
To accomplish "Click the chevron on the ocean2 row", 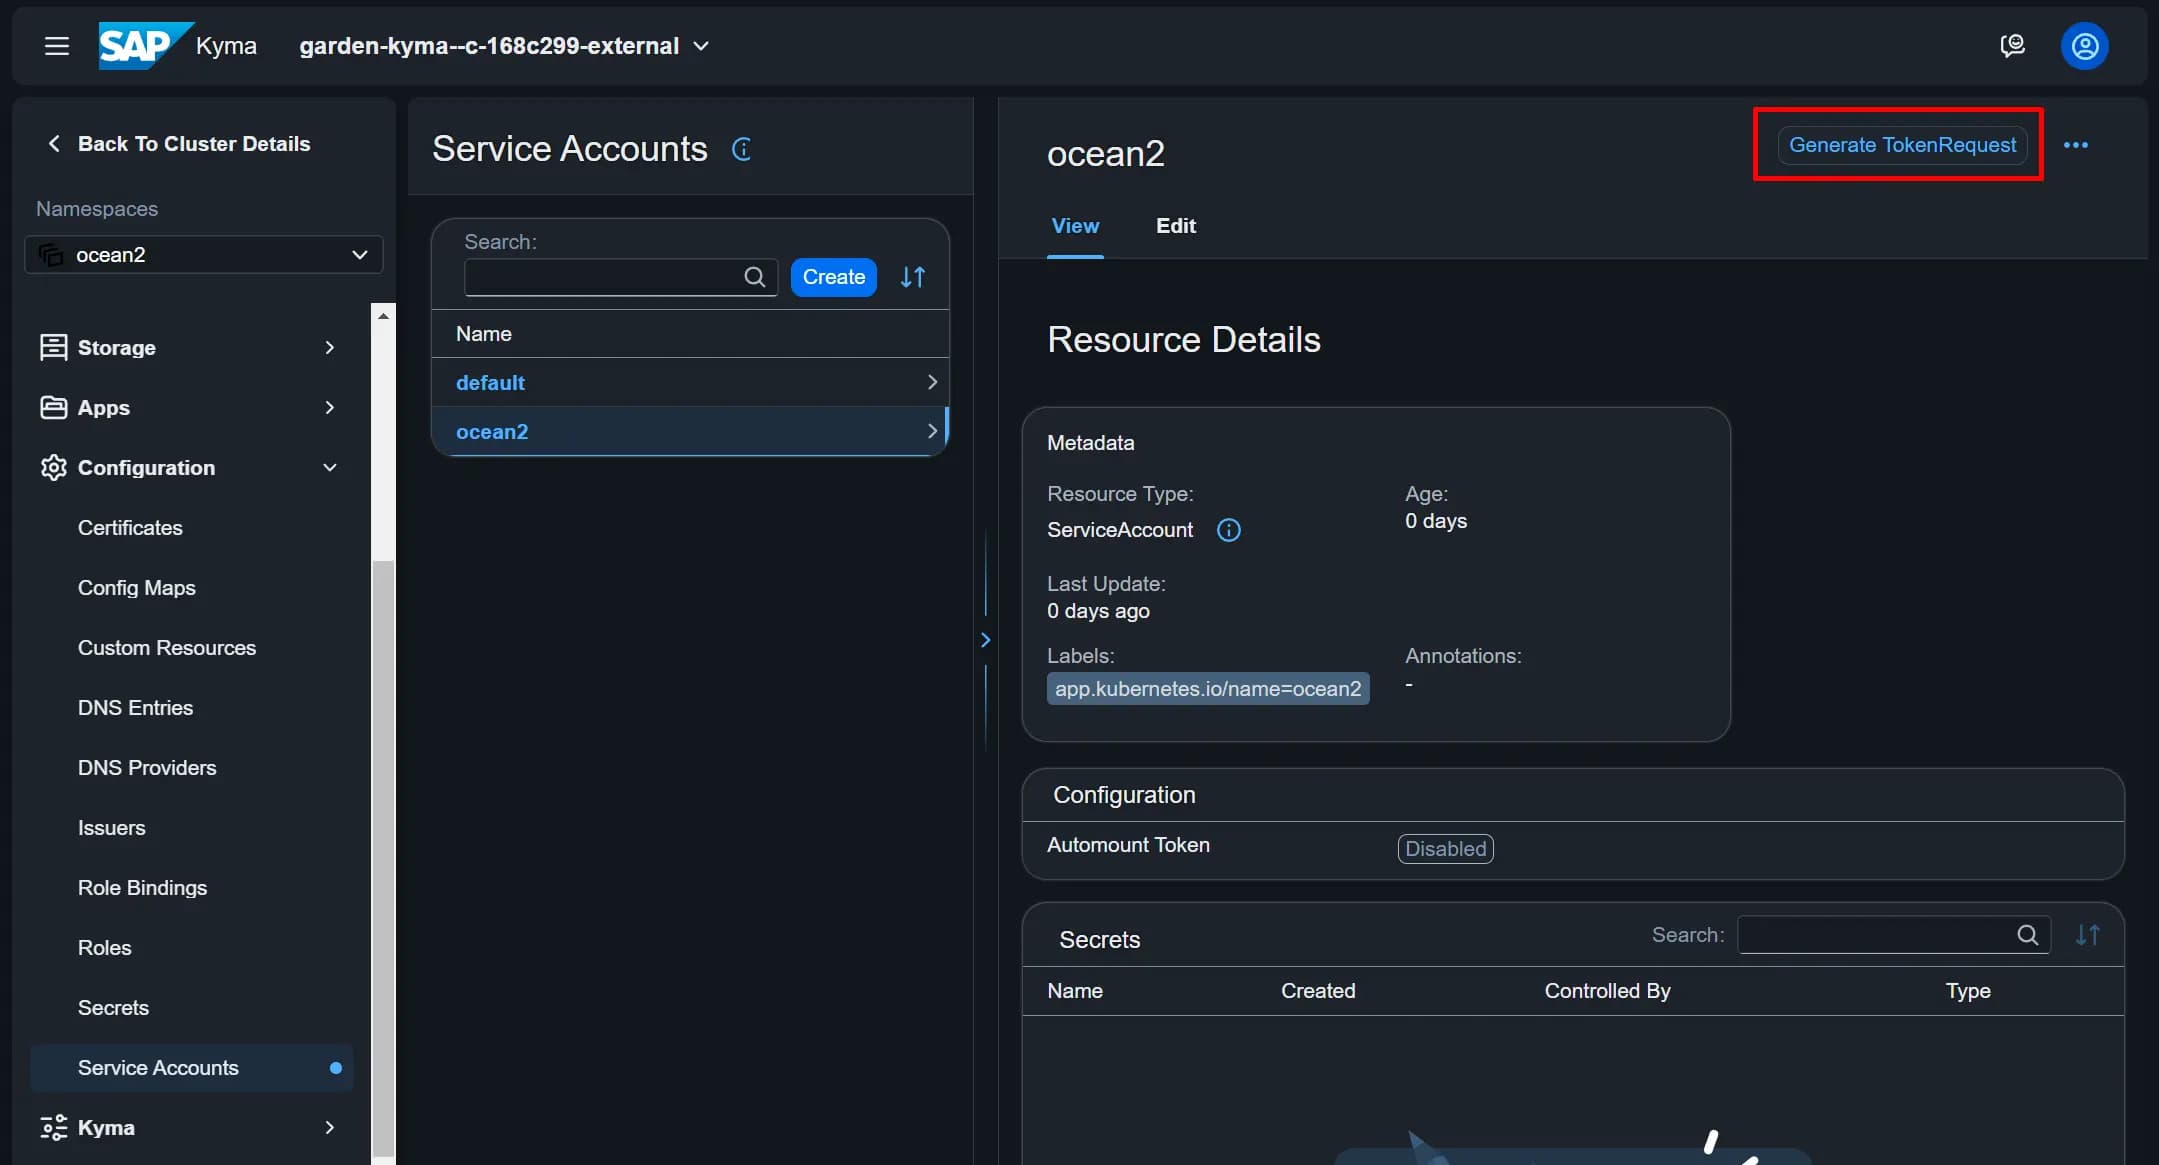I will (932, 431).
